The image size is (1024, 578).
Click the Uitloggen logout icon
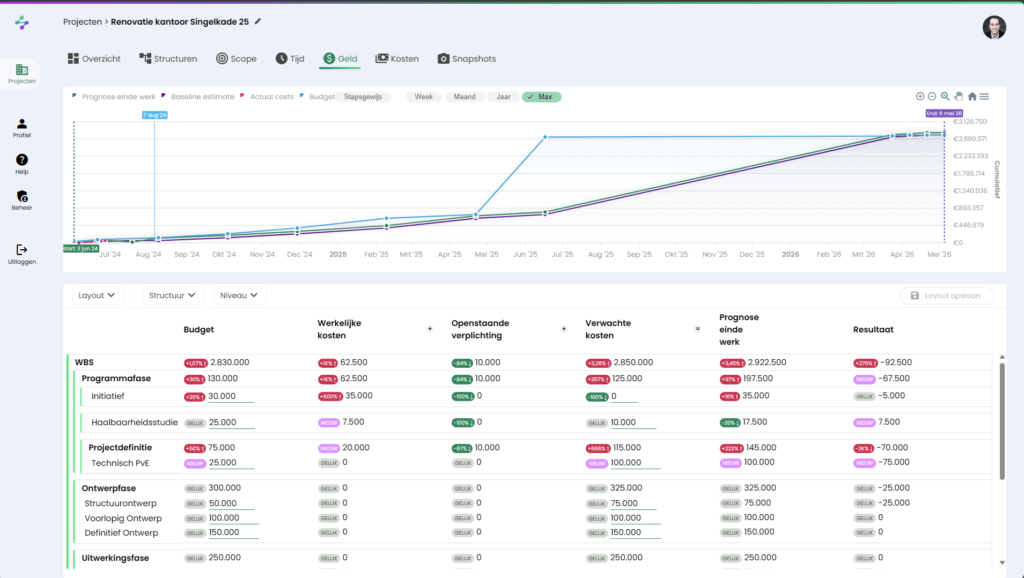[x=22, y=250]
